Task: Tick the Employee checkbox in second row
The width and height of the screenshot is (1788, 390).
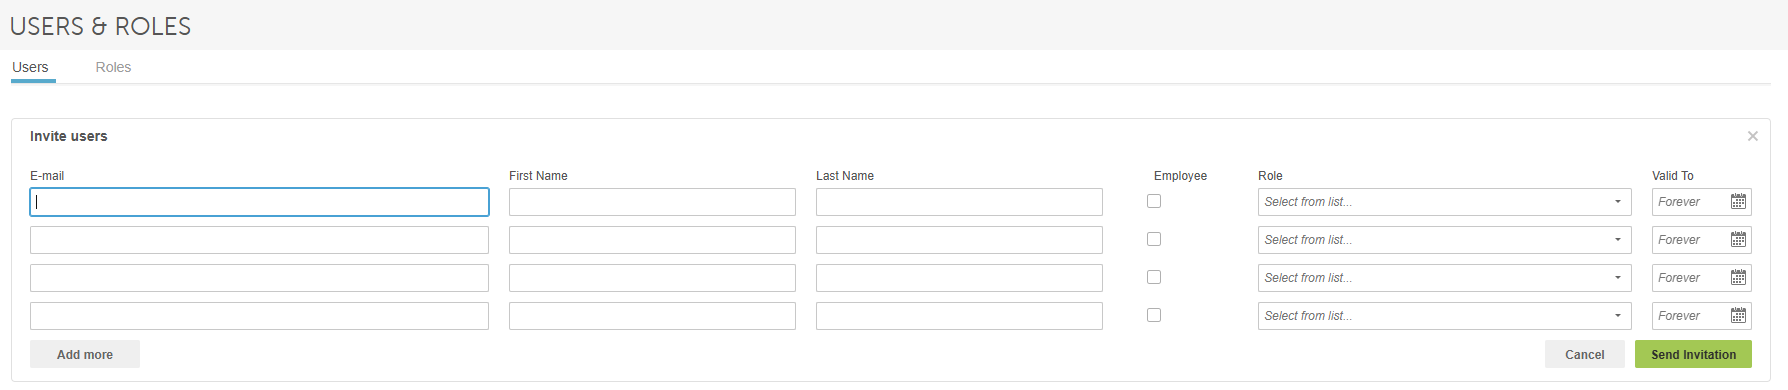Action: pos(1154,239)
